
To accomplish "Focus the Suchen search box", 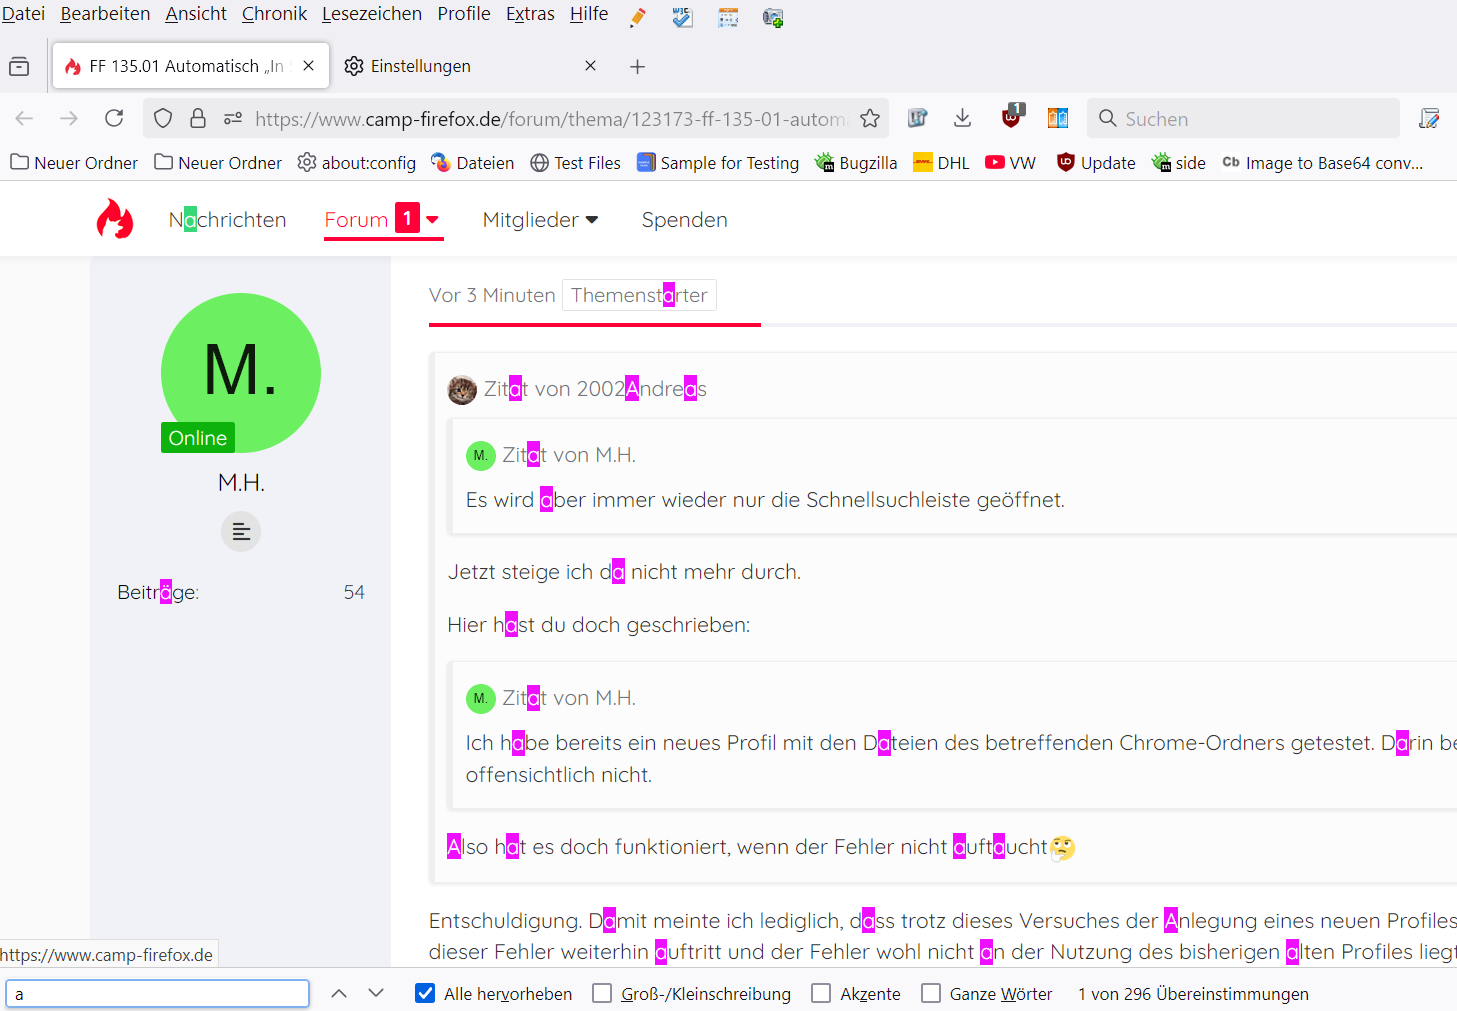I will tap(1243, 118).
